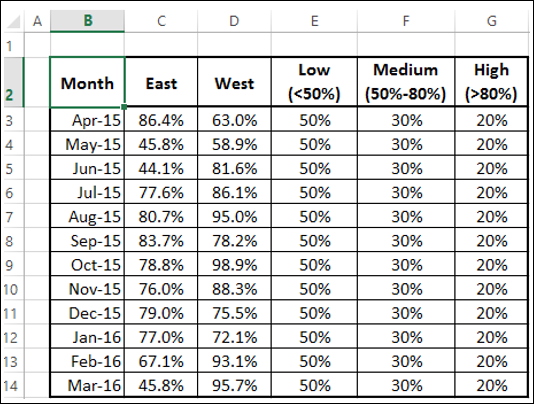Select column E header
Viewport: 534px width, 404px height.
click(x=314, y=21)
